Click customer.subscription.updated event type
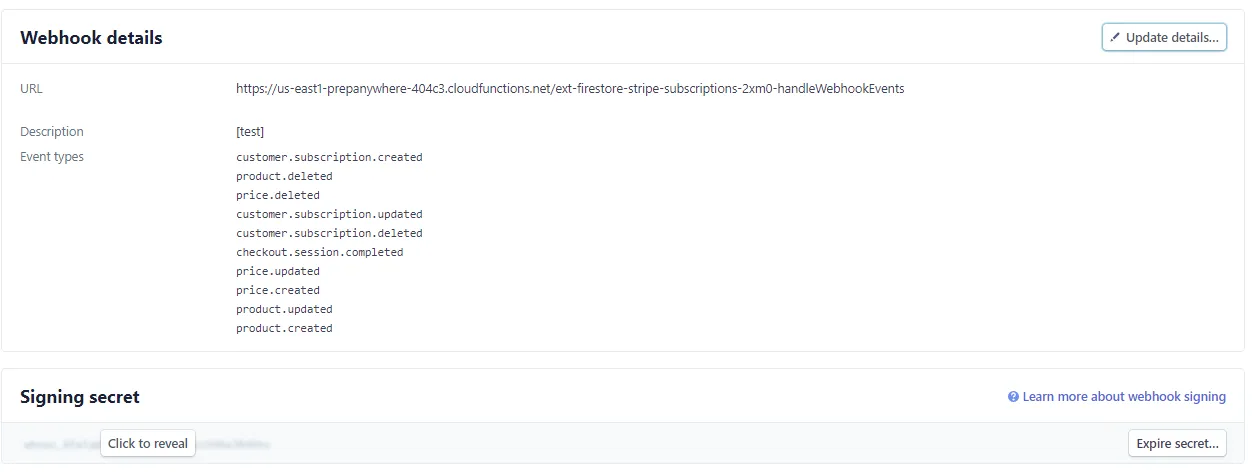The image size is (1253, 472). pos(329,214)
